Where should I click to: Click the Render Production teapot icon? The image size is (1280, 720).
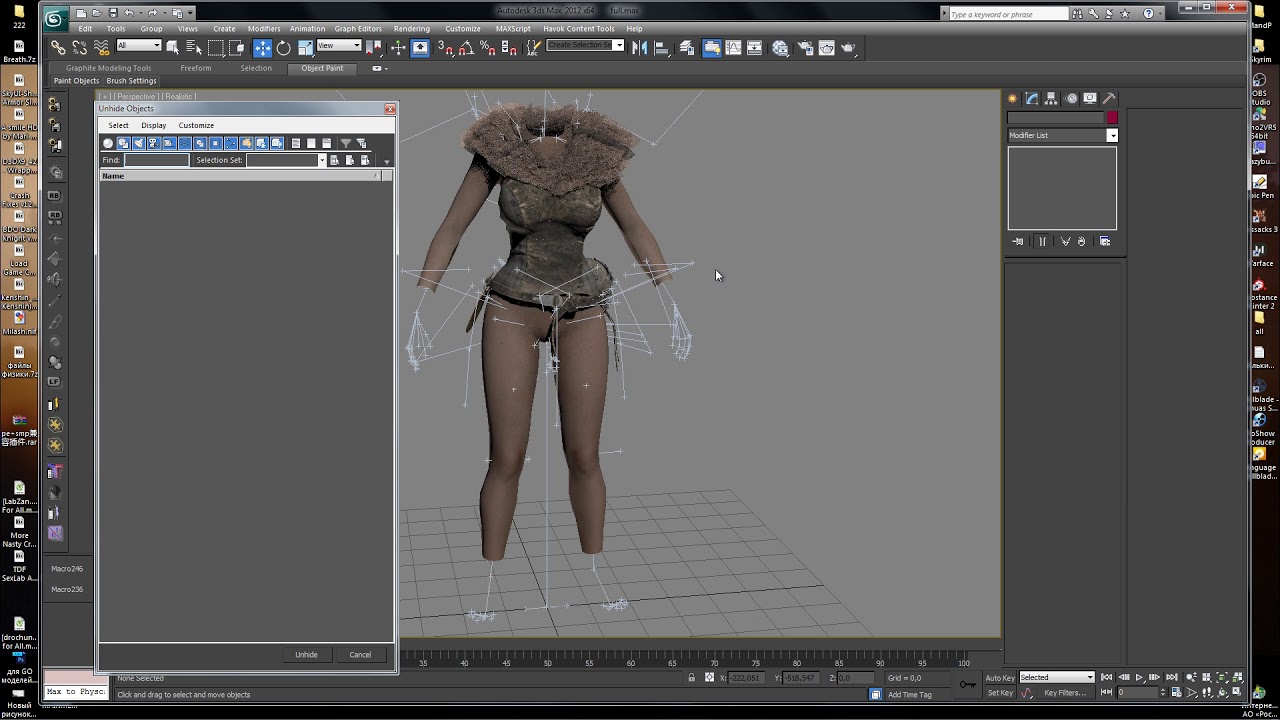848,48
